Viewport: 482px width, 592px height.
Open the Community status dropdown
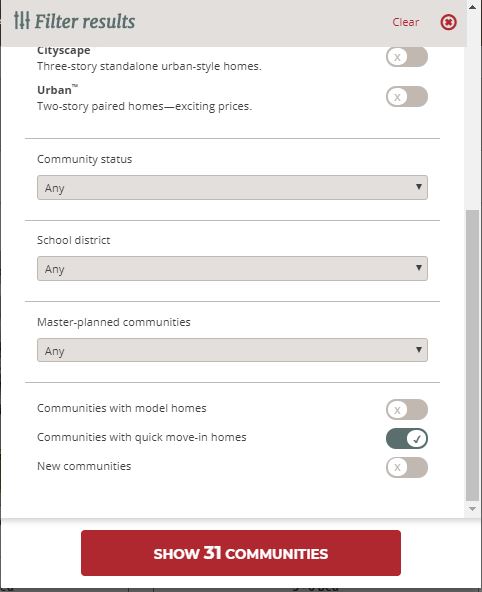pos(232,187)
